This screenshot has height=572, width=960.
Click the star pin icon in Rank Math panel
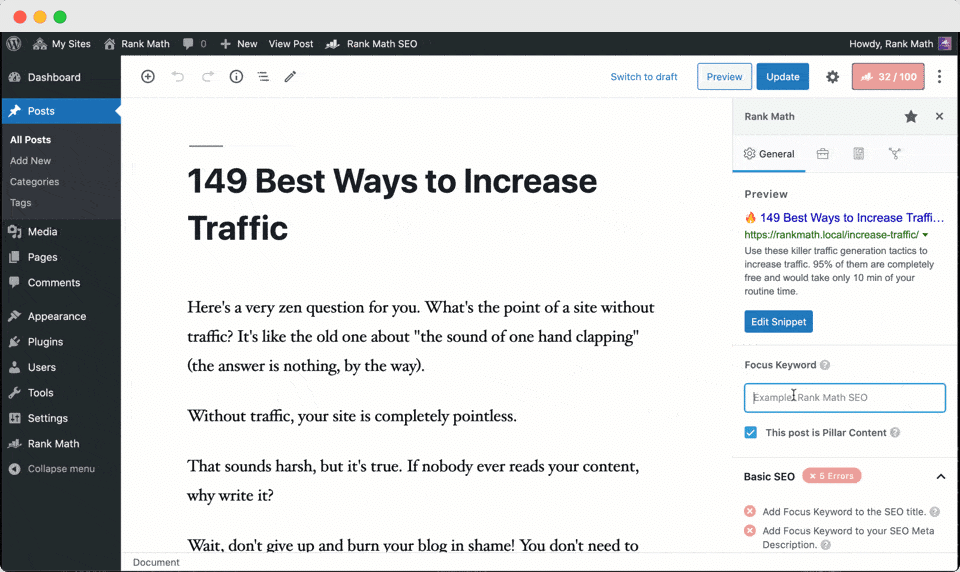pyautogui.click(x=910, y=116)
